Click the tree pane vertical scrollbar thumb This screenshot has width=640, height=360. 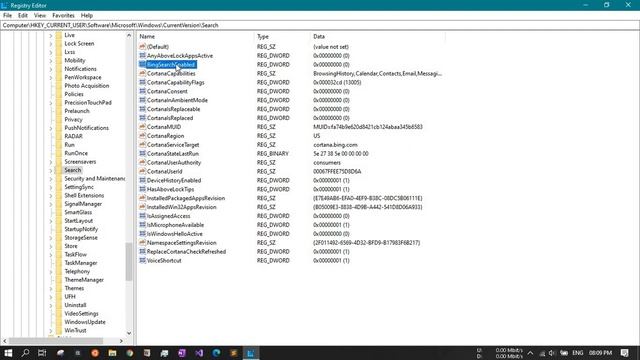click(x=129, y=262)
